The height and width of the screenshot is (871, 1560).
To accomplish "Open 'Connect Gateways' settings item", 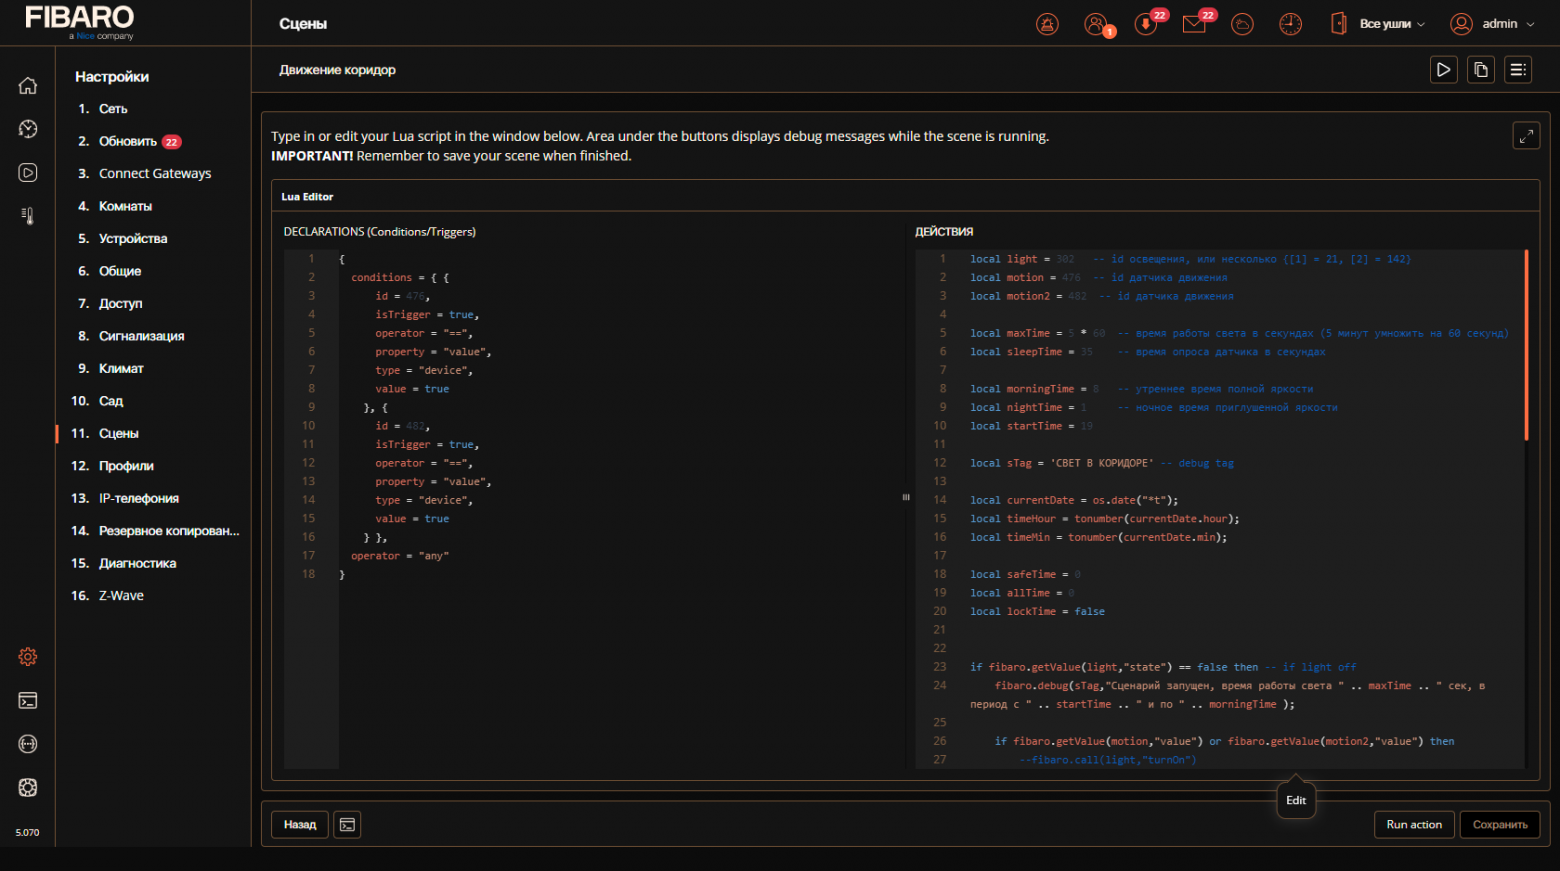I will click(154, 174).
